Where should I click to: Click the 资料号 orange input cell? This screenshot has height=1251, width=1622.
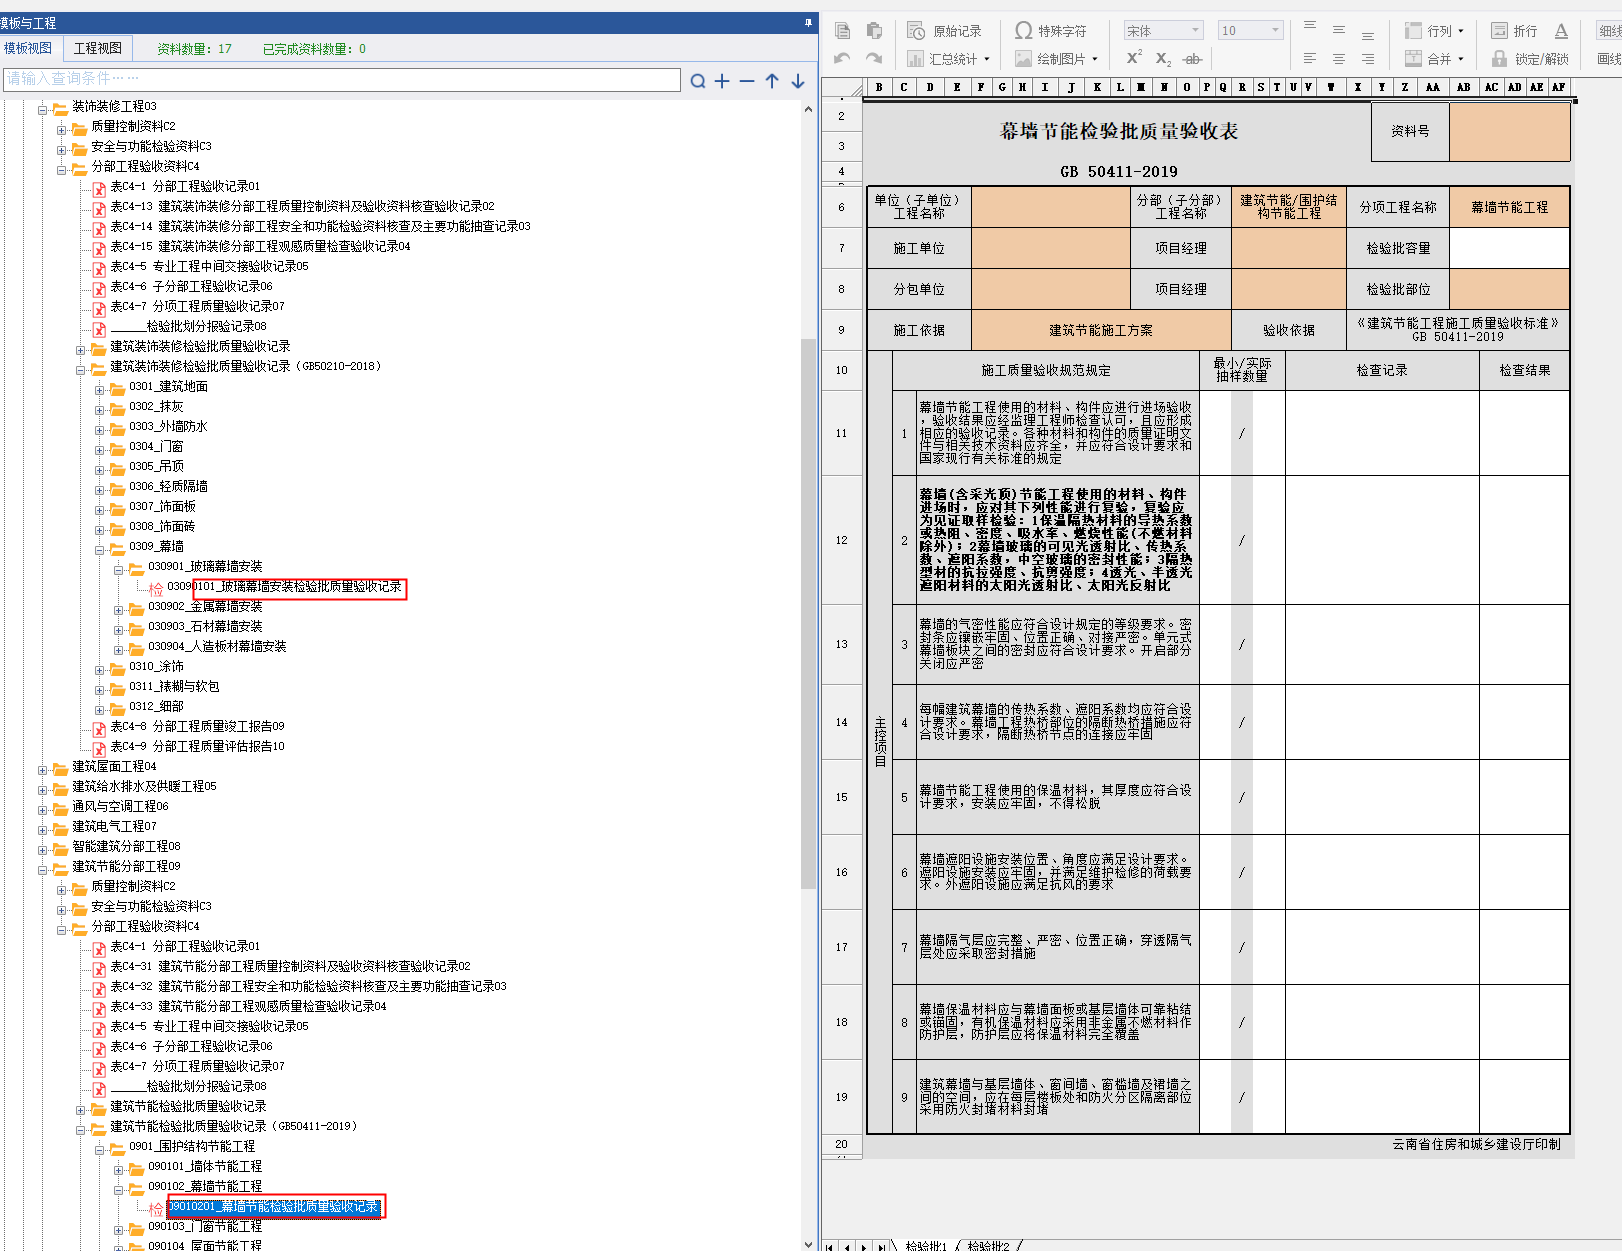point(1509,131)
